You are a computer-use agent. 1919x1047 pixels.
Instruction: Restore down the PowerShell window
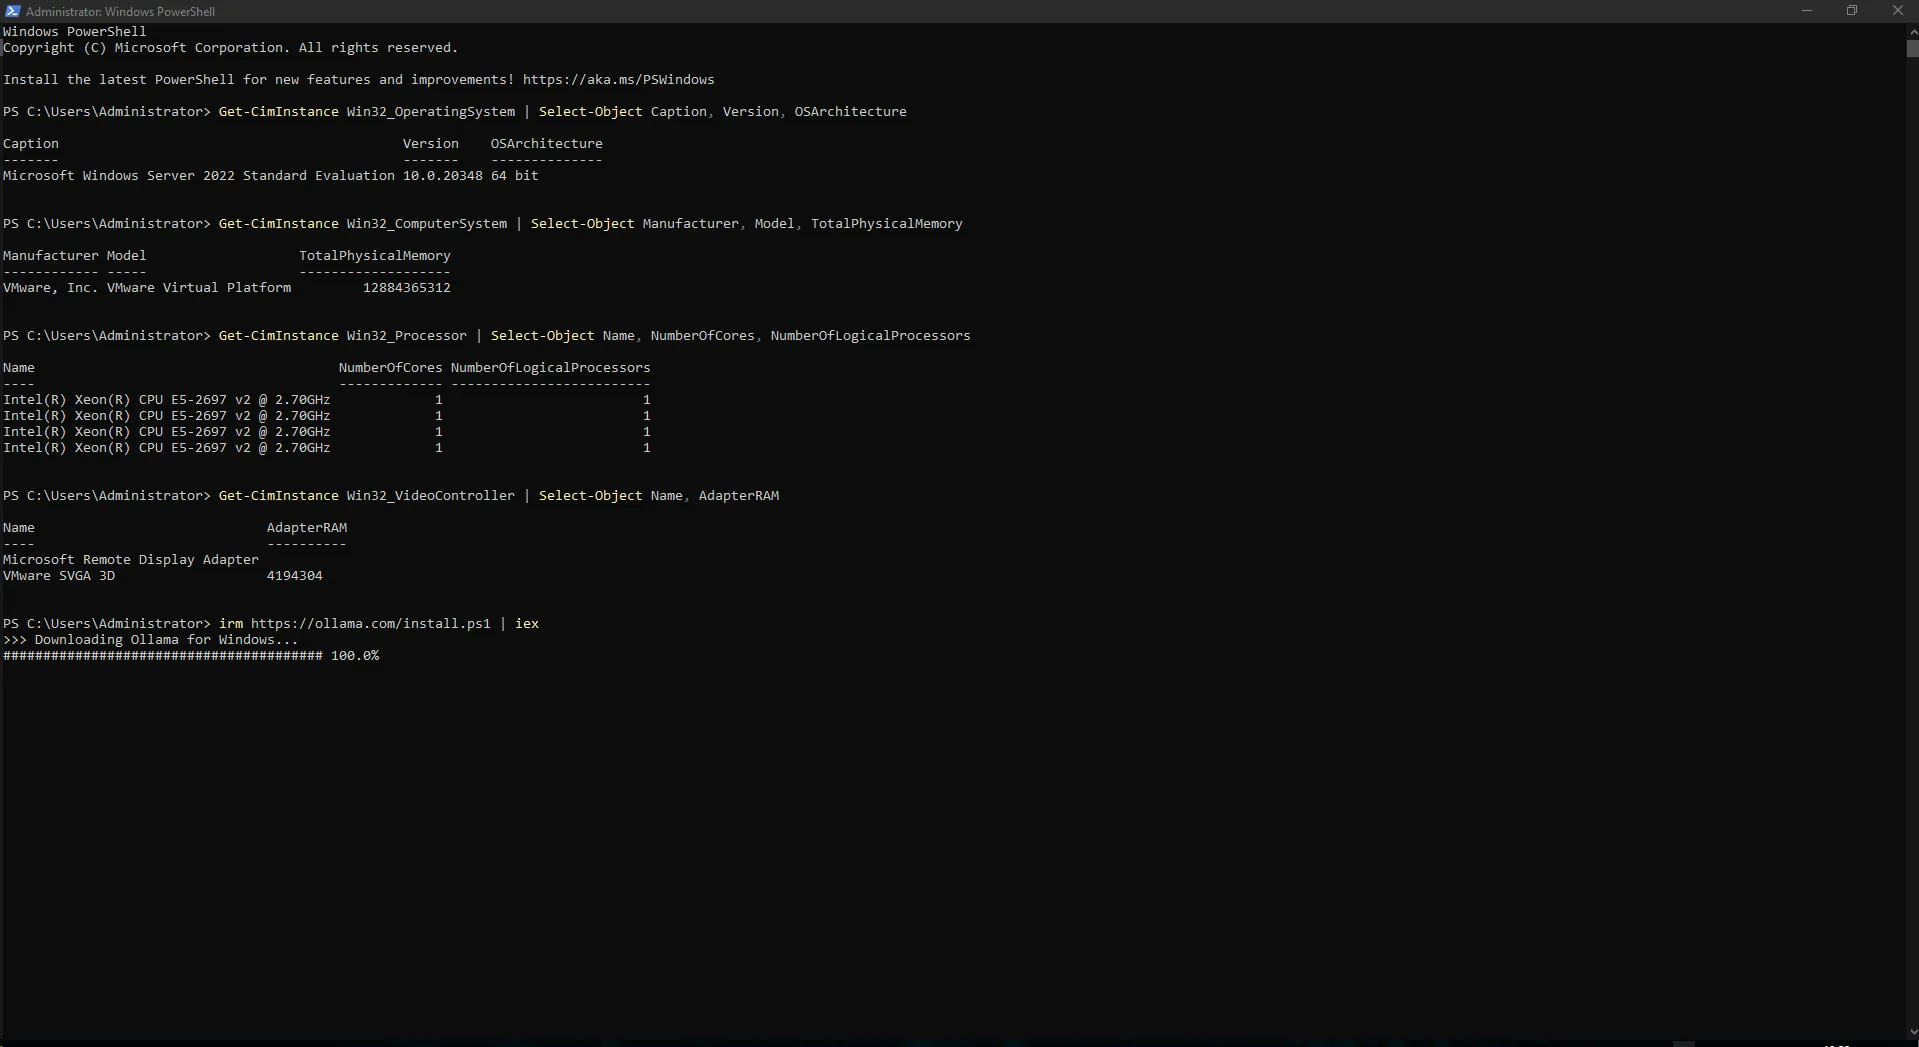[1851, 11]
